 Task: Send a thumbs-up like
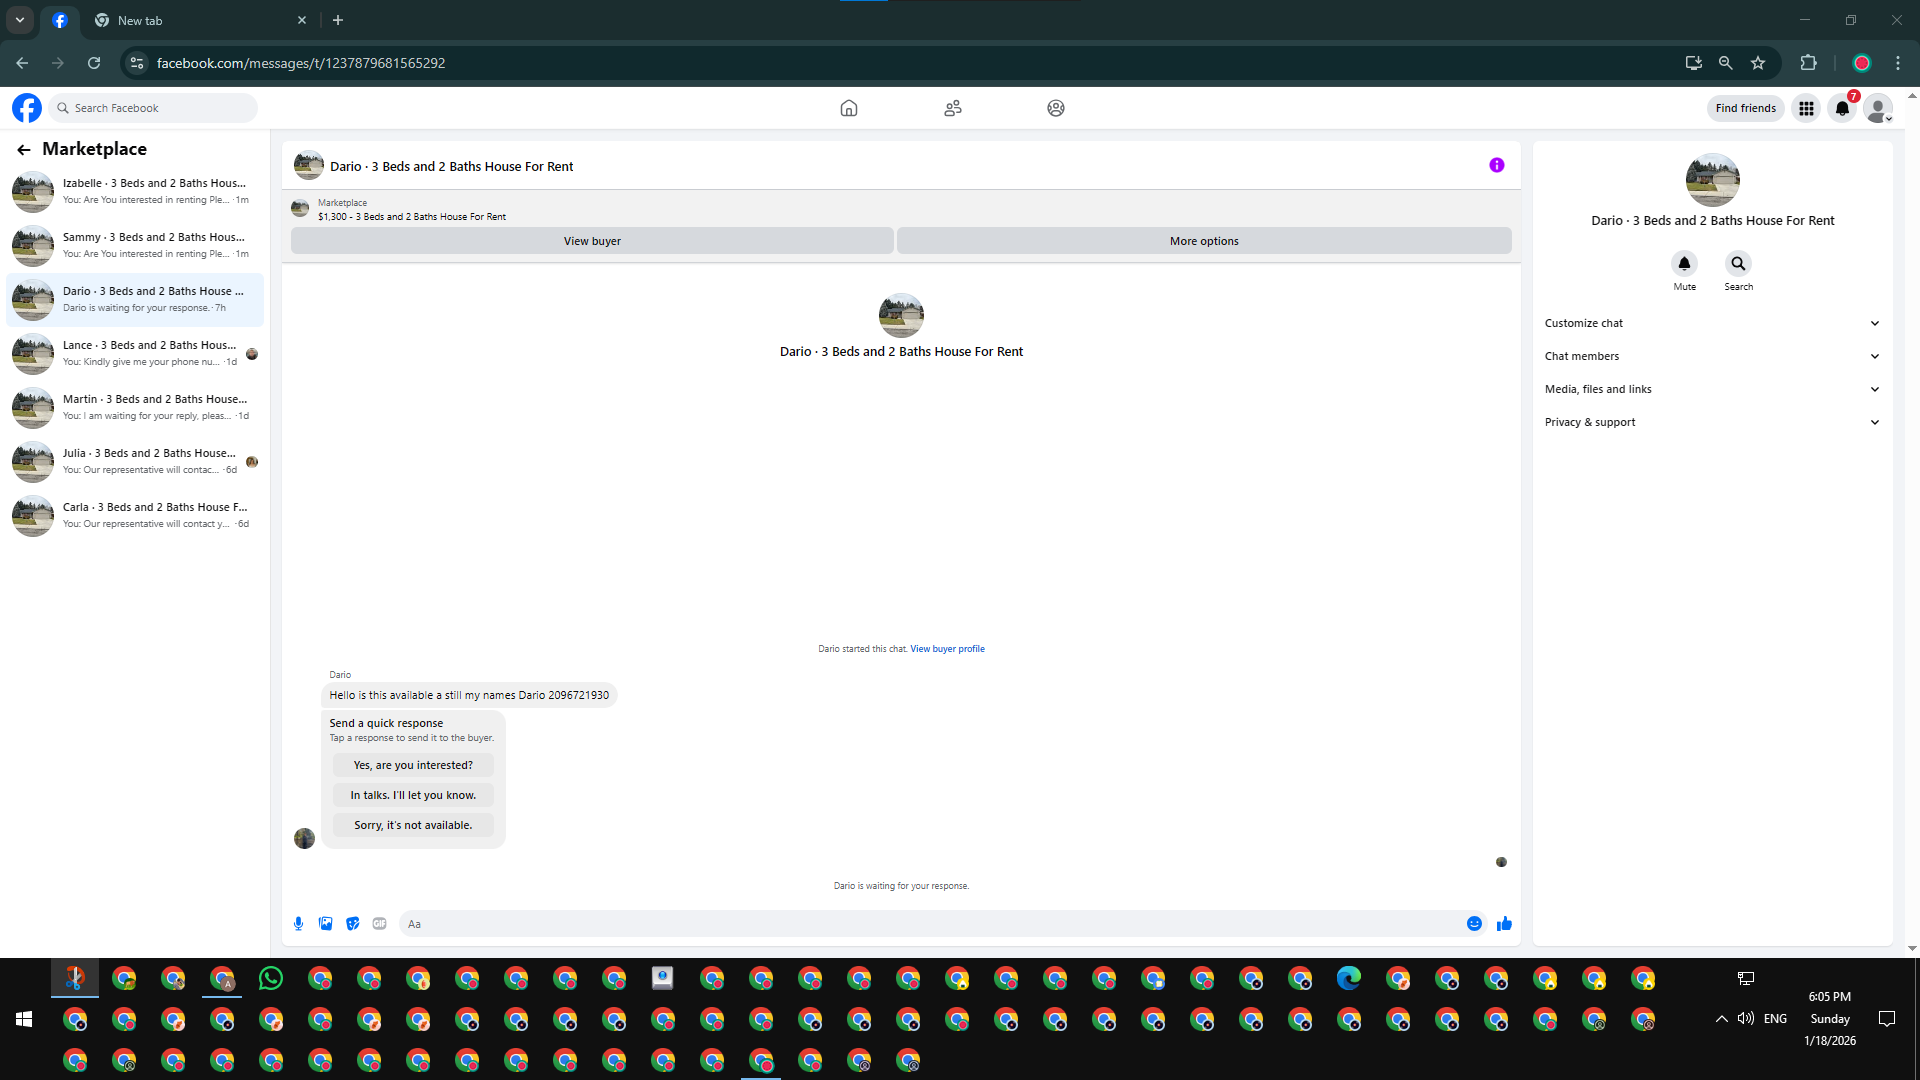[x=1504, y=924]
